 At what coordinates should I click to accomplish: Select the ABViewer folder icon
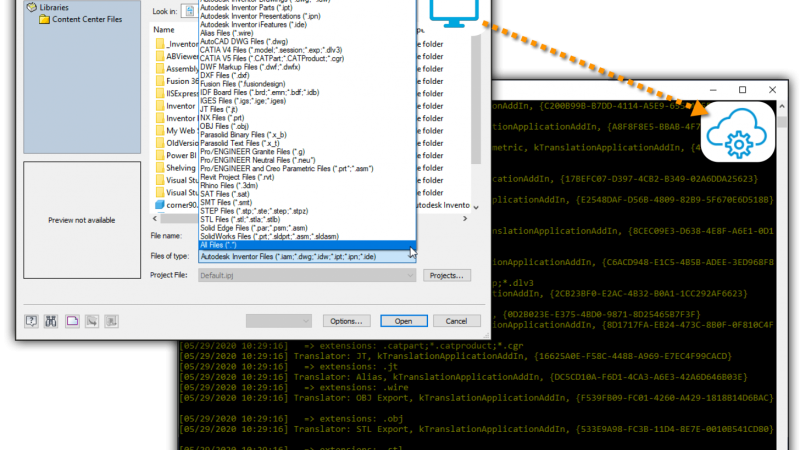pyautogui.click(x=160, y=56)
